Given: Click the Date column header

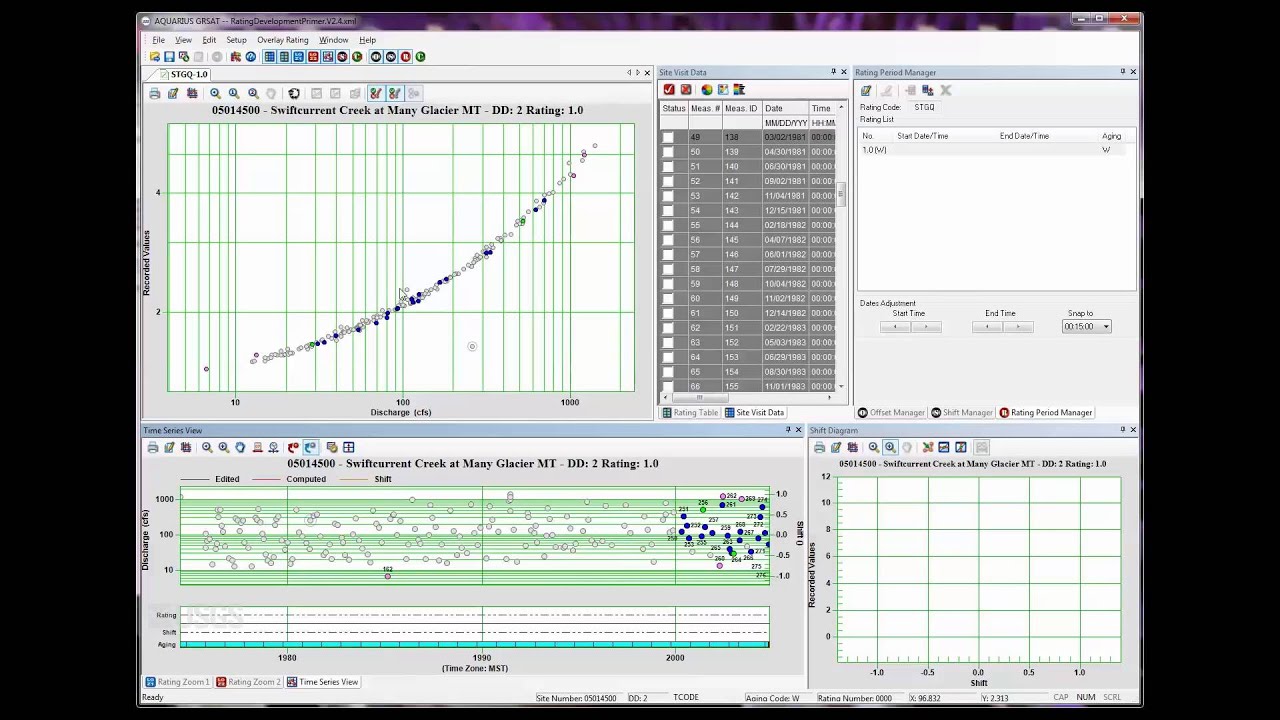Looking at the screenshot, I should pos(784,108).
